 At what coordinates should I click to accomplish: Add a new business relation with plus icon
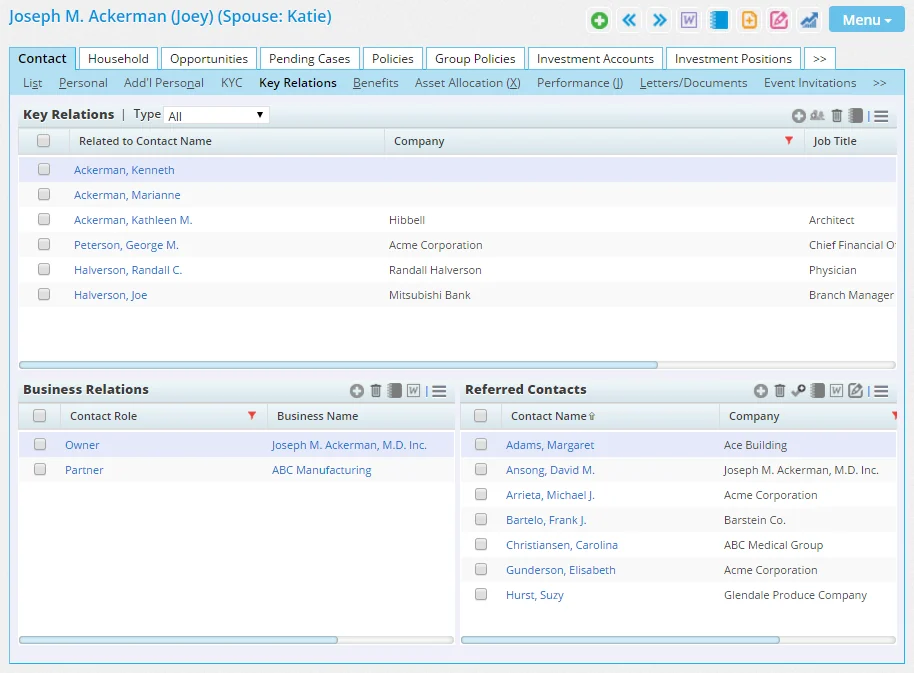357,391
